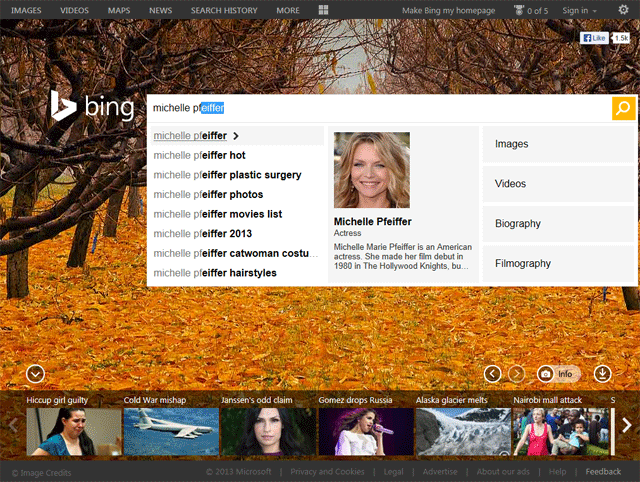This screenshot has width=640, height=482.
Task: Click the Feedback link
Action: 603,472
